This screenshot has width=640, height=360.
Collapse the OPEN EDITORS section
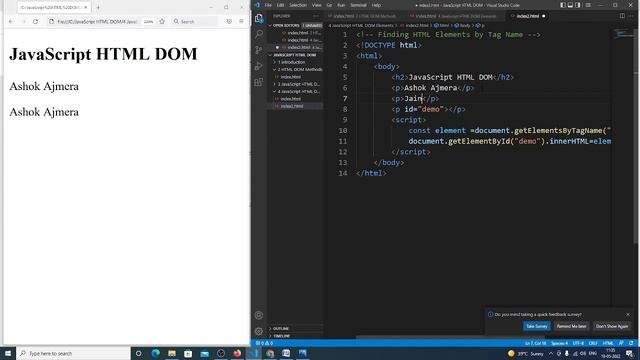[285, 25]
